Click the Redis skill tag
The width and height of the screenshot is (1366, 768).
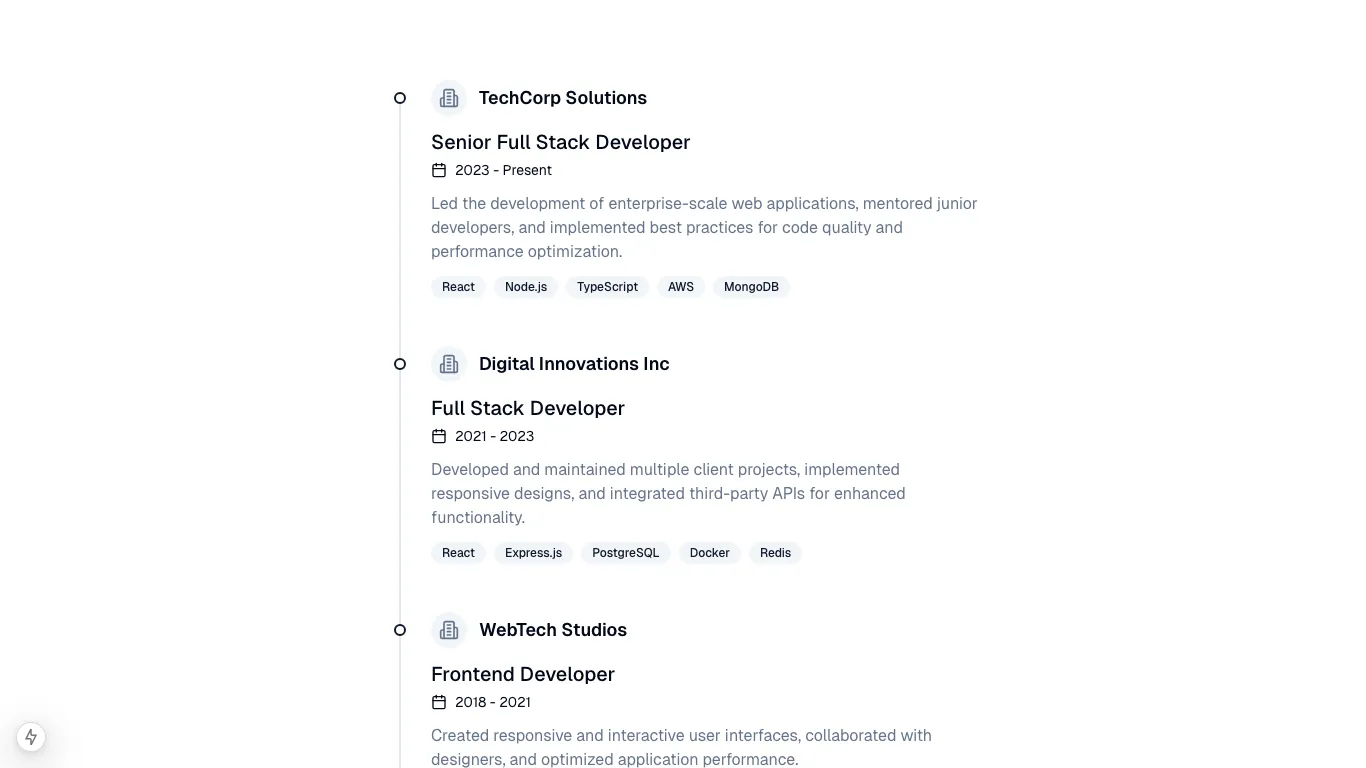click(775, 553)
